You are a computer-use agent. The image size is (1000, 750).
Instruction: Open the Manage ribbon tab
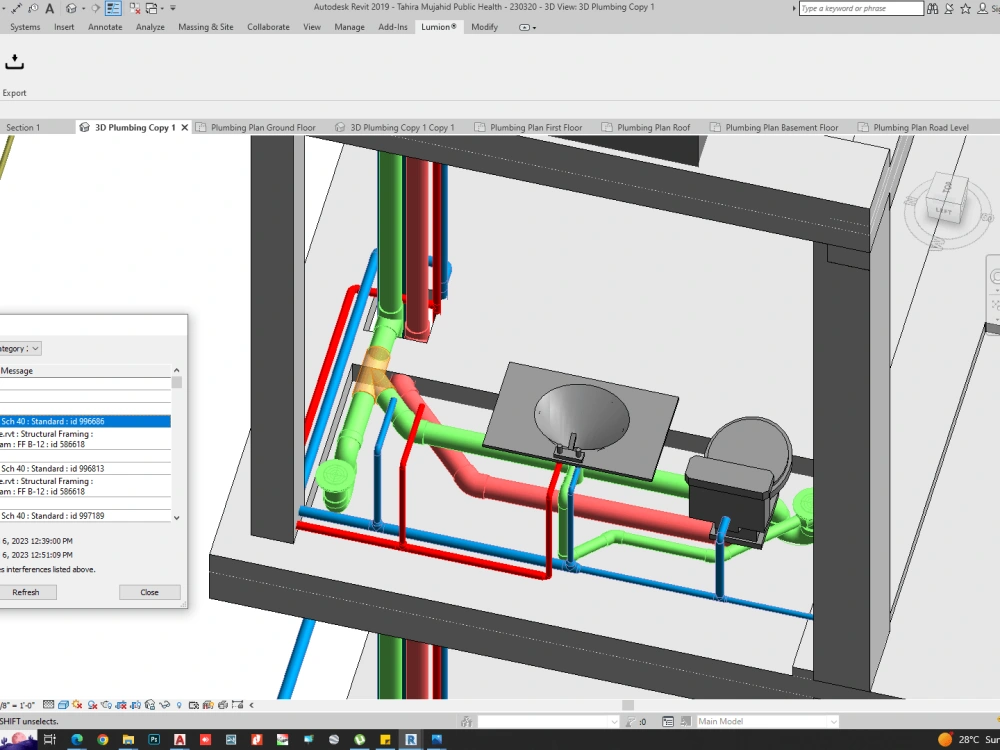coord(349,27)
